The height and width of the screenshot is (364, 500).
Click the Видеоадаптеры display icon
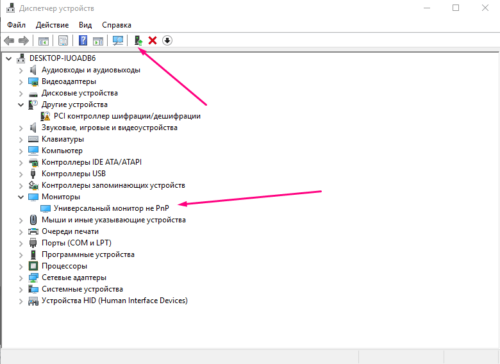[x=33, y=82]
